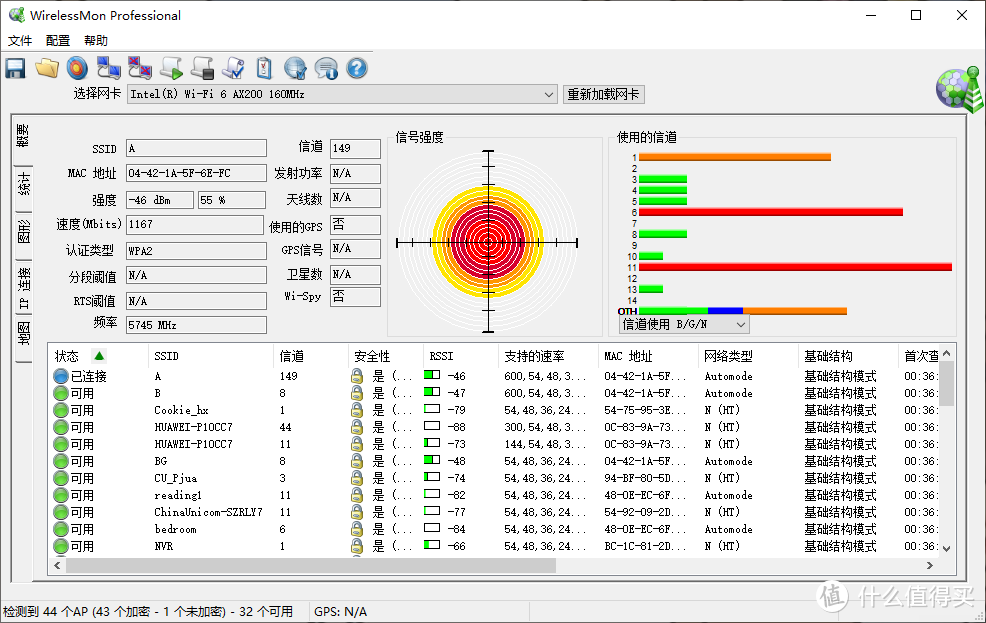Viewport: 986px width, 623px height.
Task: Click the disconnect adapter icon with red X
Action: pos(139,67)
